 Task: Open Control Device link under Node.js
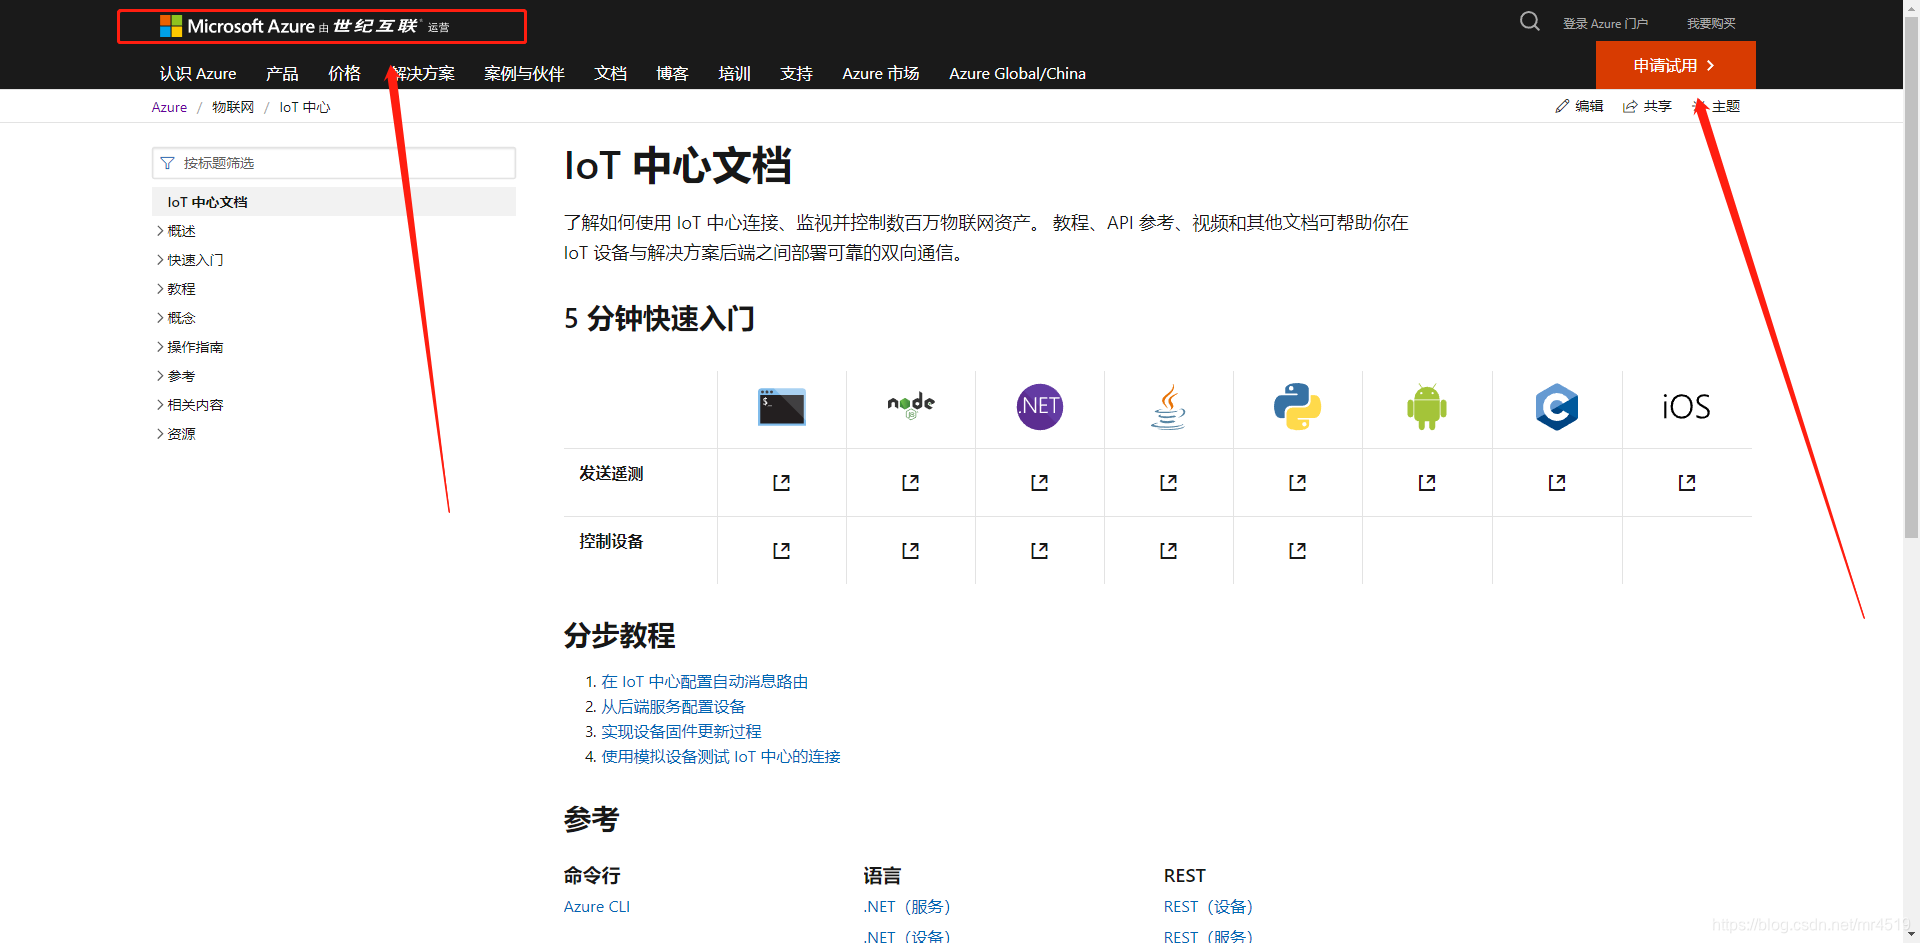pos(910,551)
